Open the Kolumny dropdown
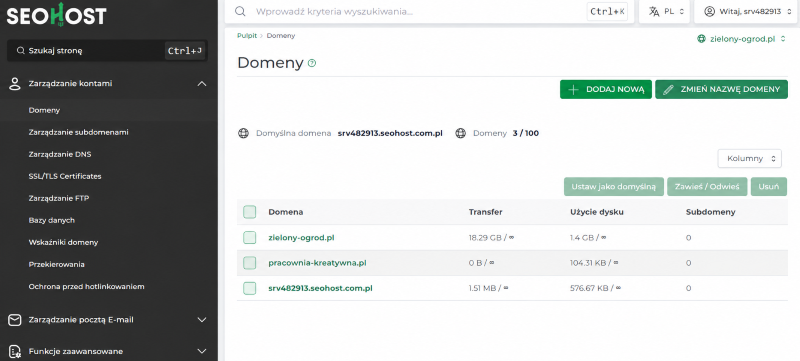The height and width of the screenshot is (361, 800). point(749,159)
